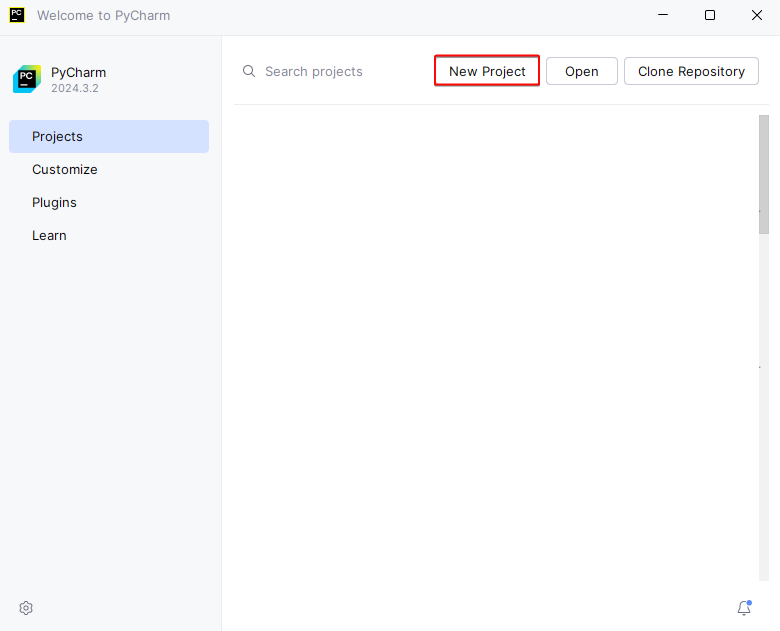Viewport: 780px width, 631px height.
Task: Close the Welcome to PyCharm window
Action: [x=757, y=15]
